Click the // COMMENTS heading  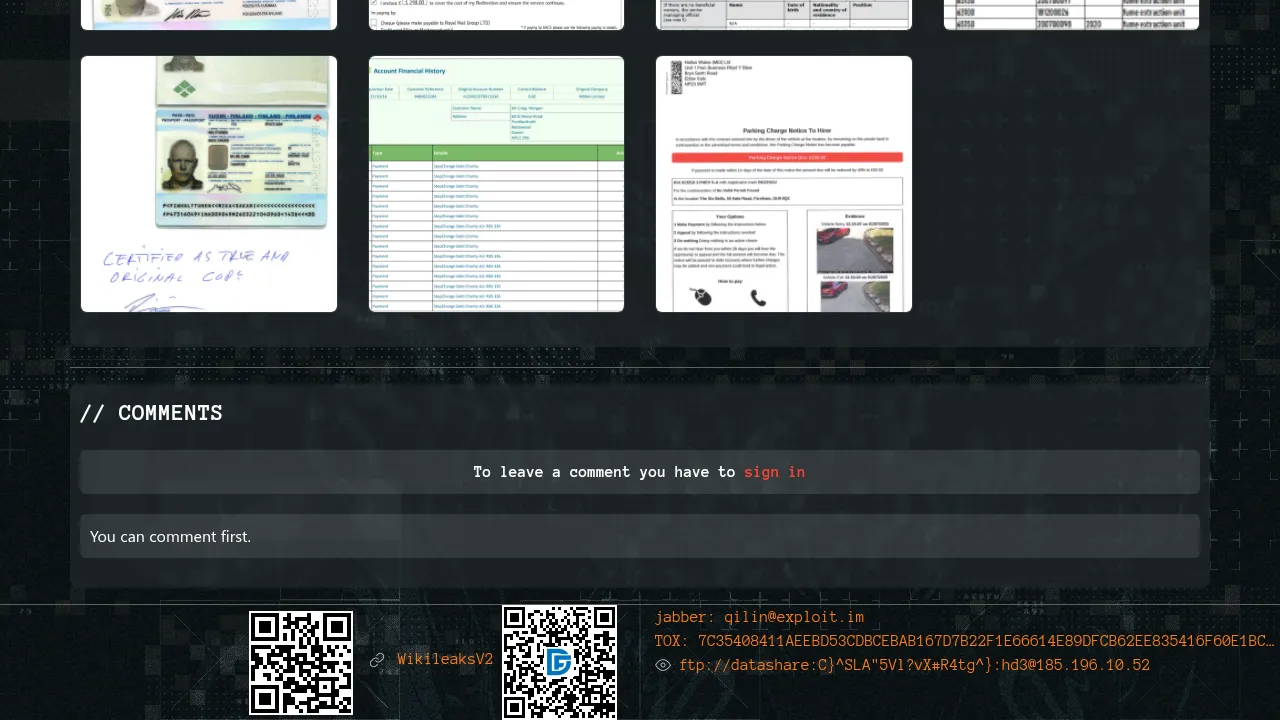151,413
